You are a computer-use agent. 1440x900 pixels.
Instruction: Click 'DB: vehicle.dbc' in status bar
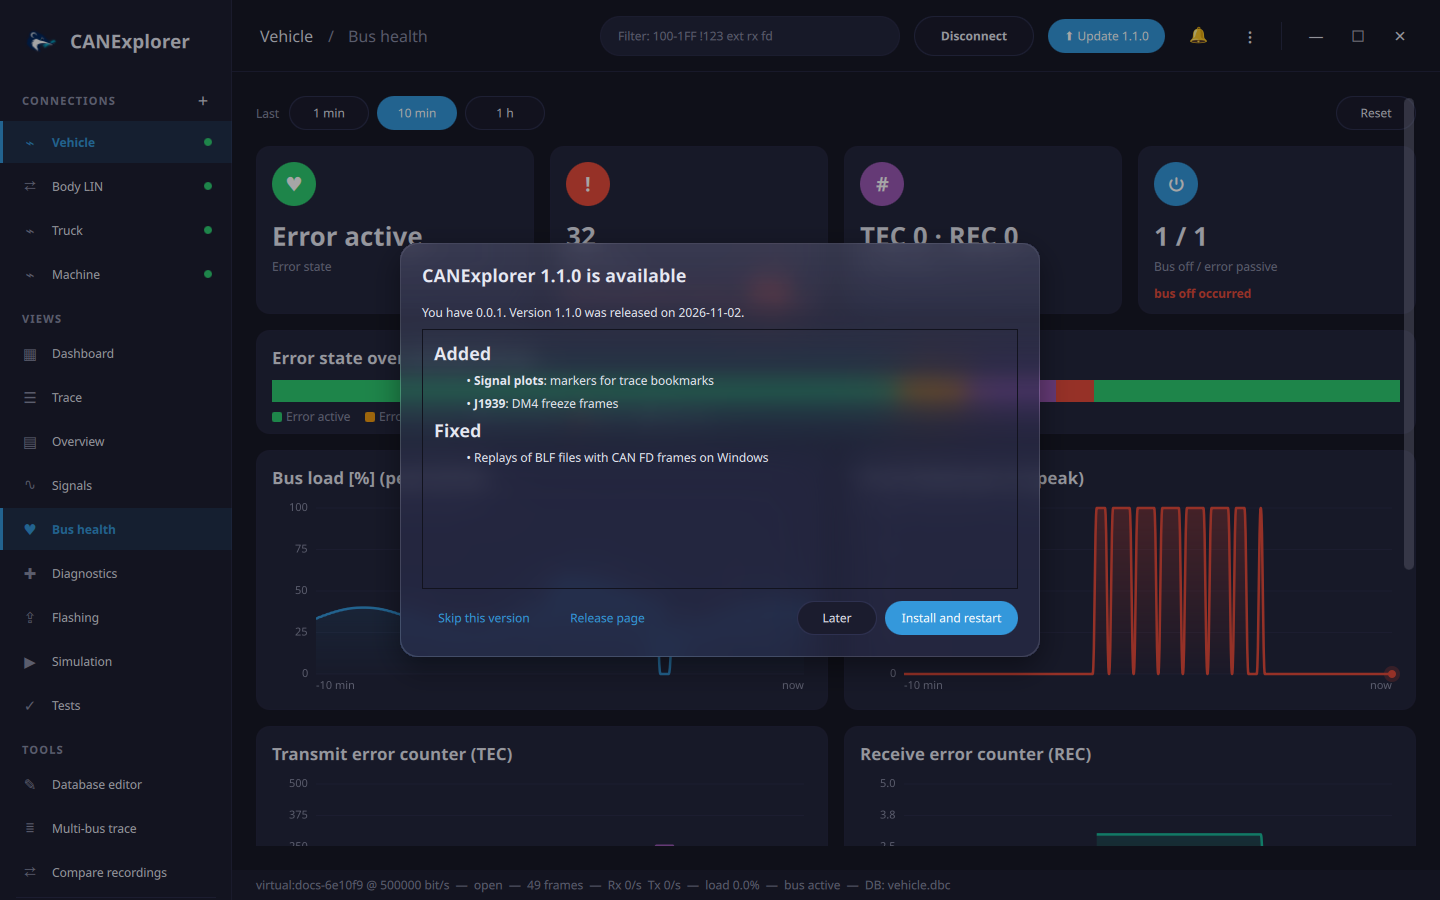[908, 885]
